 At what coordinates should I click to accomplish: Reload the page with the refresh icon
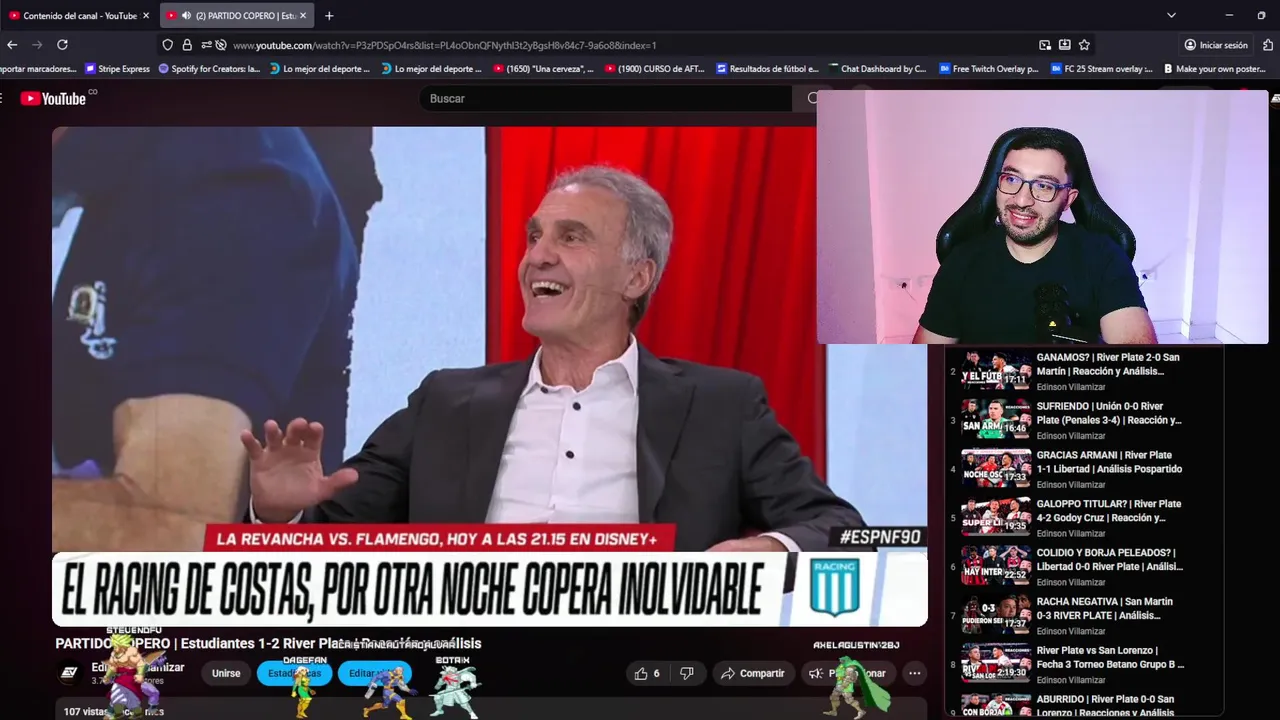[x=62, y=45]
